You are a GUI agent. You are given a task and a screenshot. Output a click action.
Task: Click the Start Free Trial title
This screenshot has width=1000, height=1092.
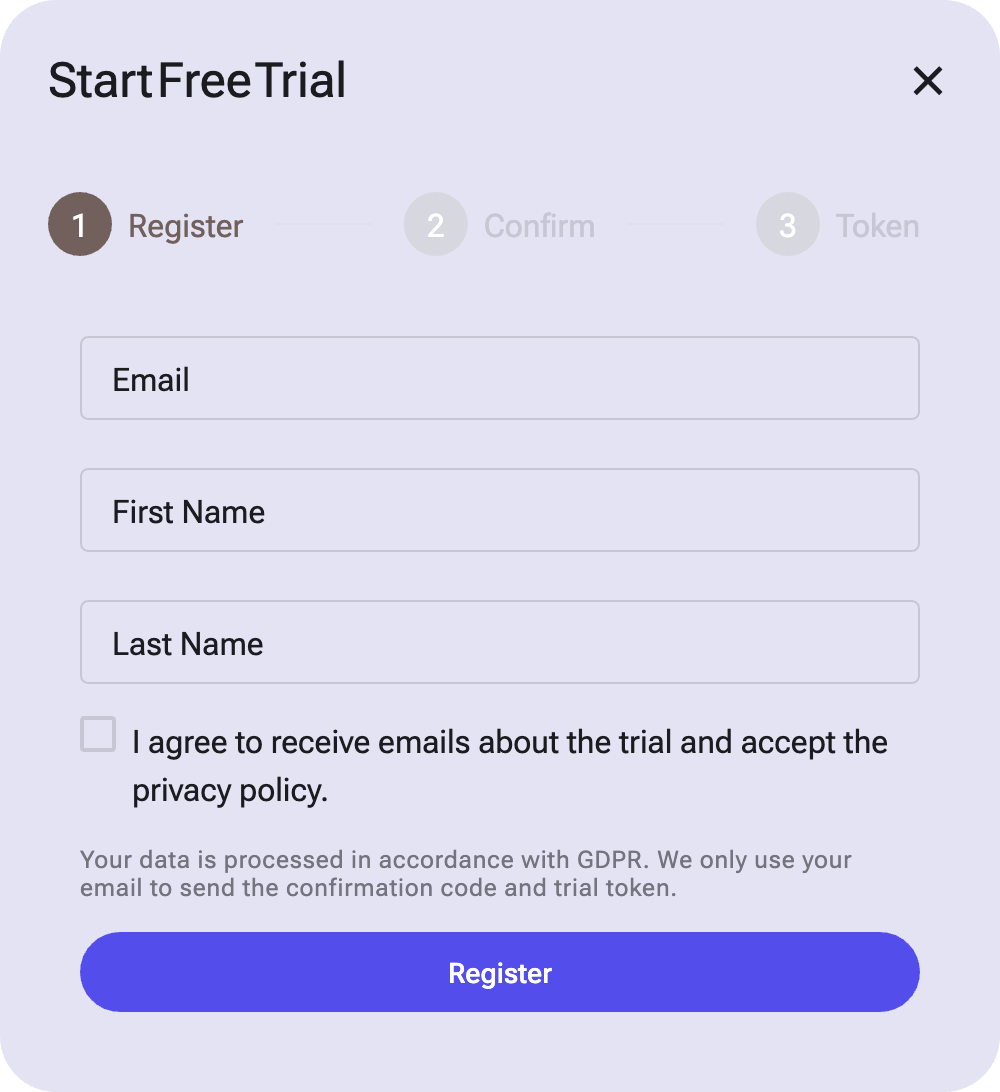tap(197, 81)
